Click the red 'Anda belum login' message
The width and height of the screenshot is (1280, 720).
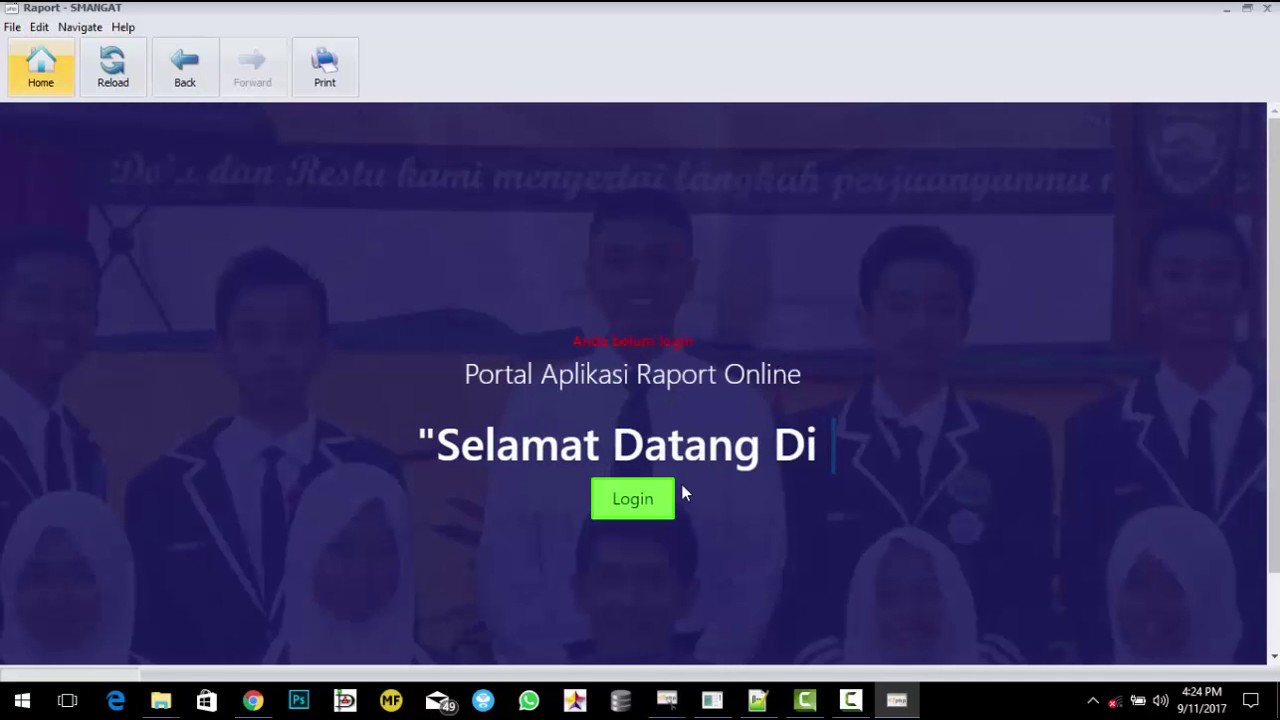633,341
